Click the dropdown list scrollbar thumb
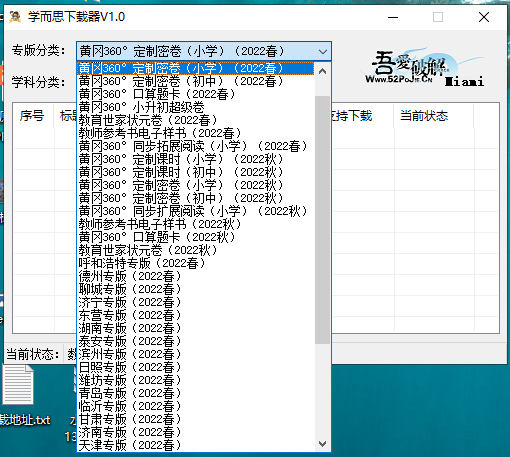This screenshot has width=510, height=457. [322, 220]
